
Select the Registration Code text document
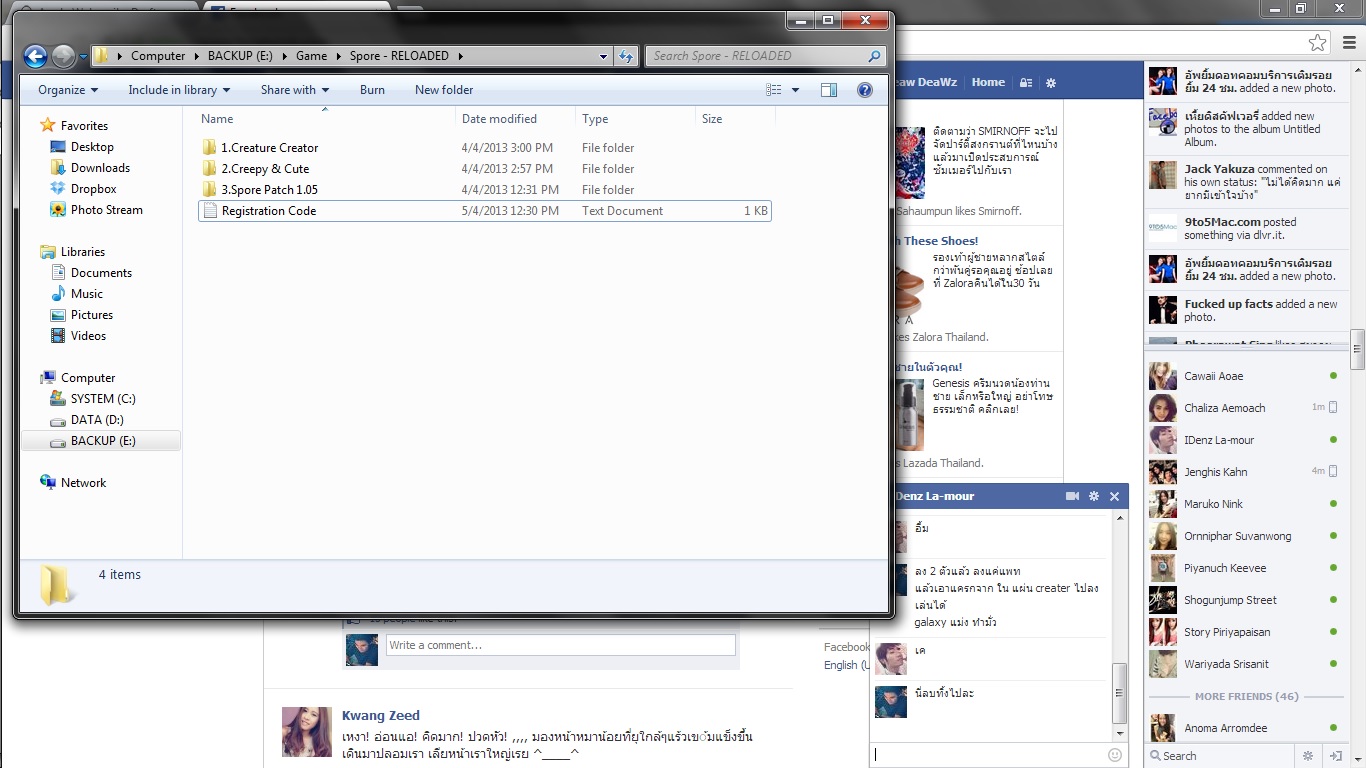(485, 211)
